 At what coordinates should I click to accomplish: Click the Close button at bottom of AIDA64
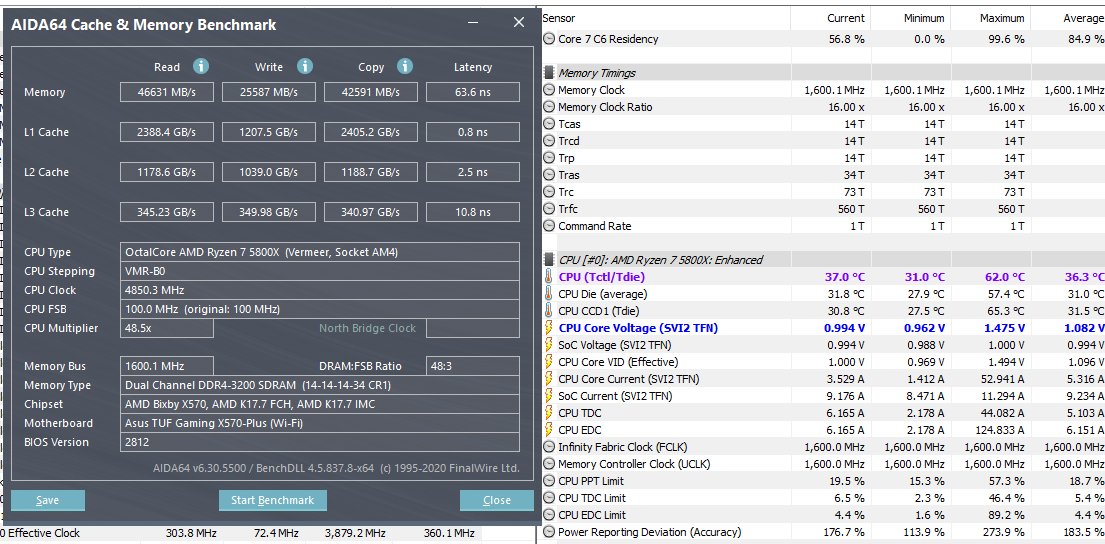497,500
